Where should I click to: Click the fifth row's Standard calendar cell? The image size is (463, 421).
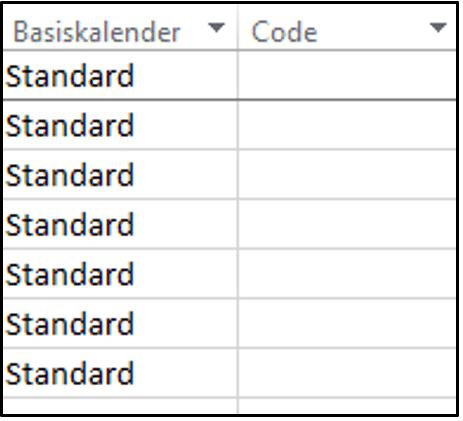(x=120, y=274)
